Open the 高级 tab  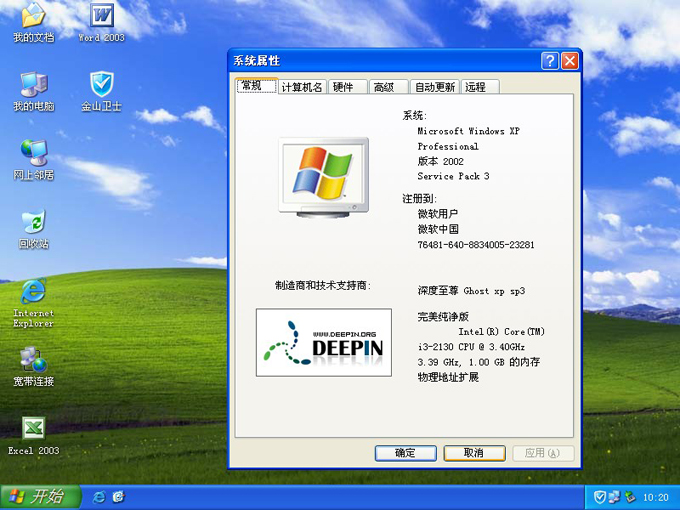[389, 87]
